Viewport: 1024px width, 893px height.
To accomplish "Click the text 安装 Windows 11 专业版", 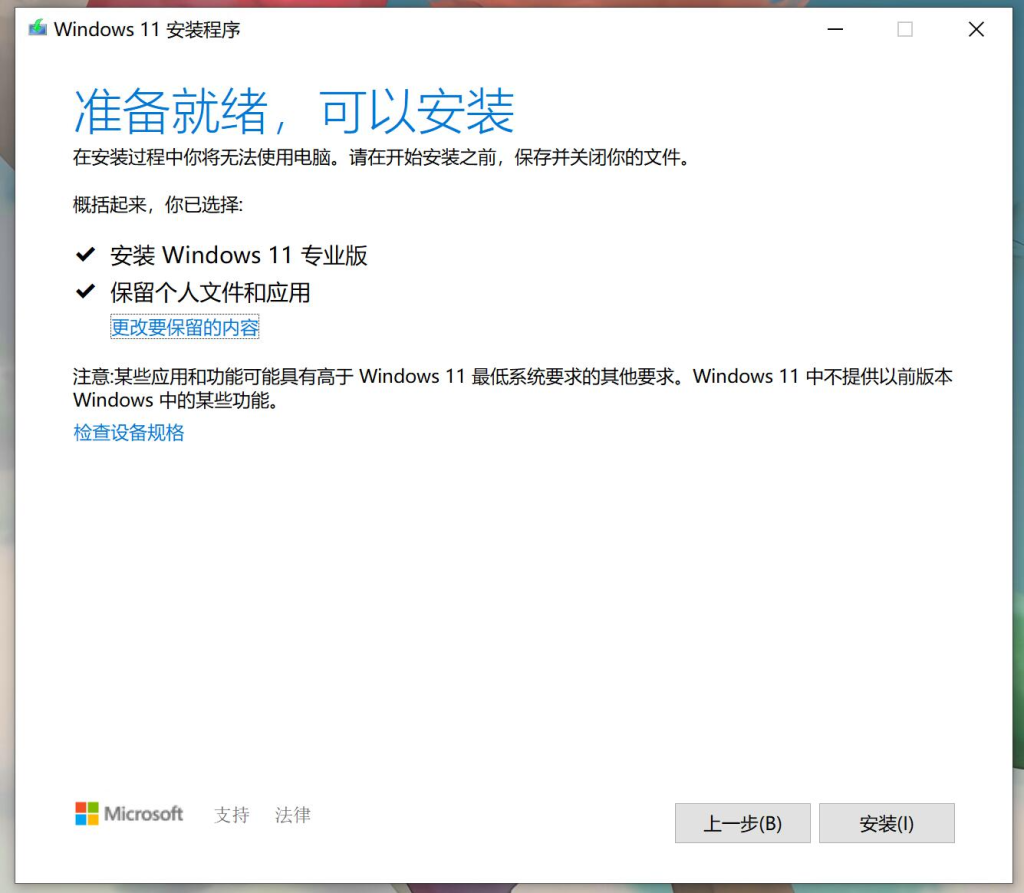I will [238, 255].
